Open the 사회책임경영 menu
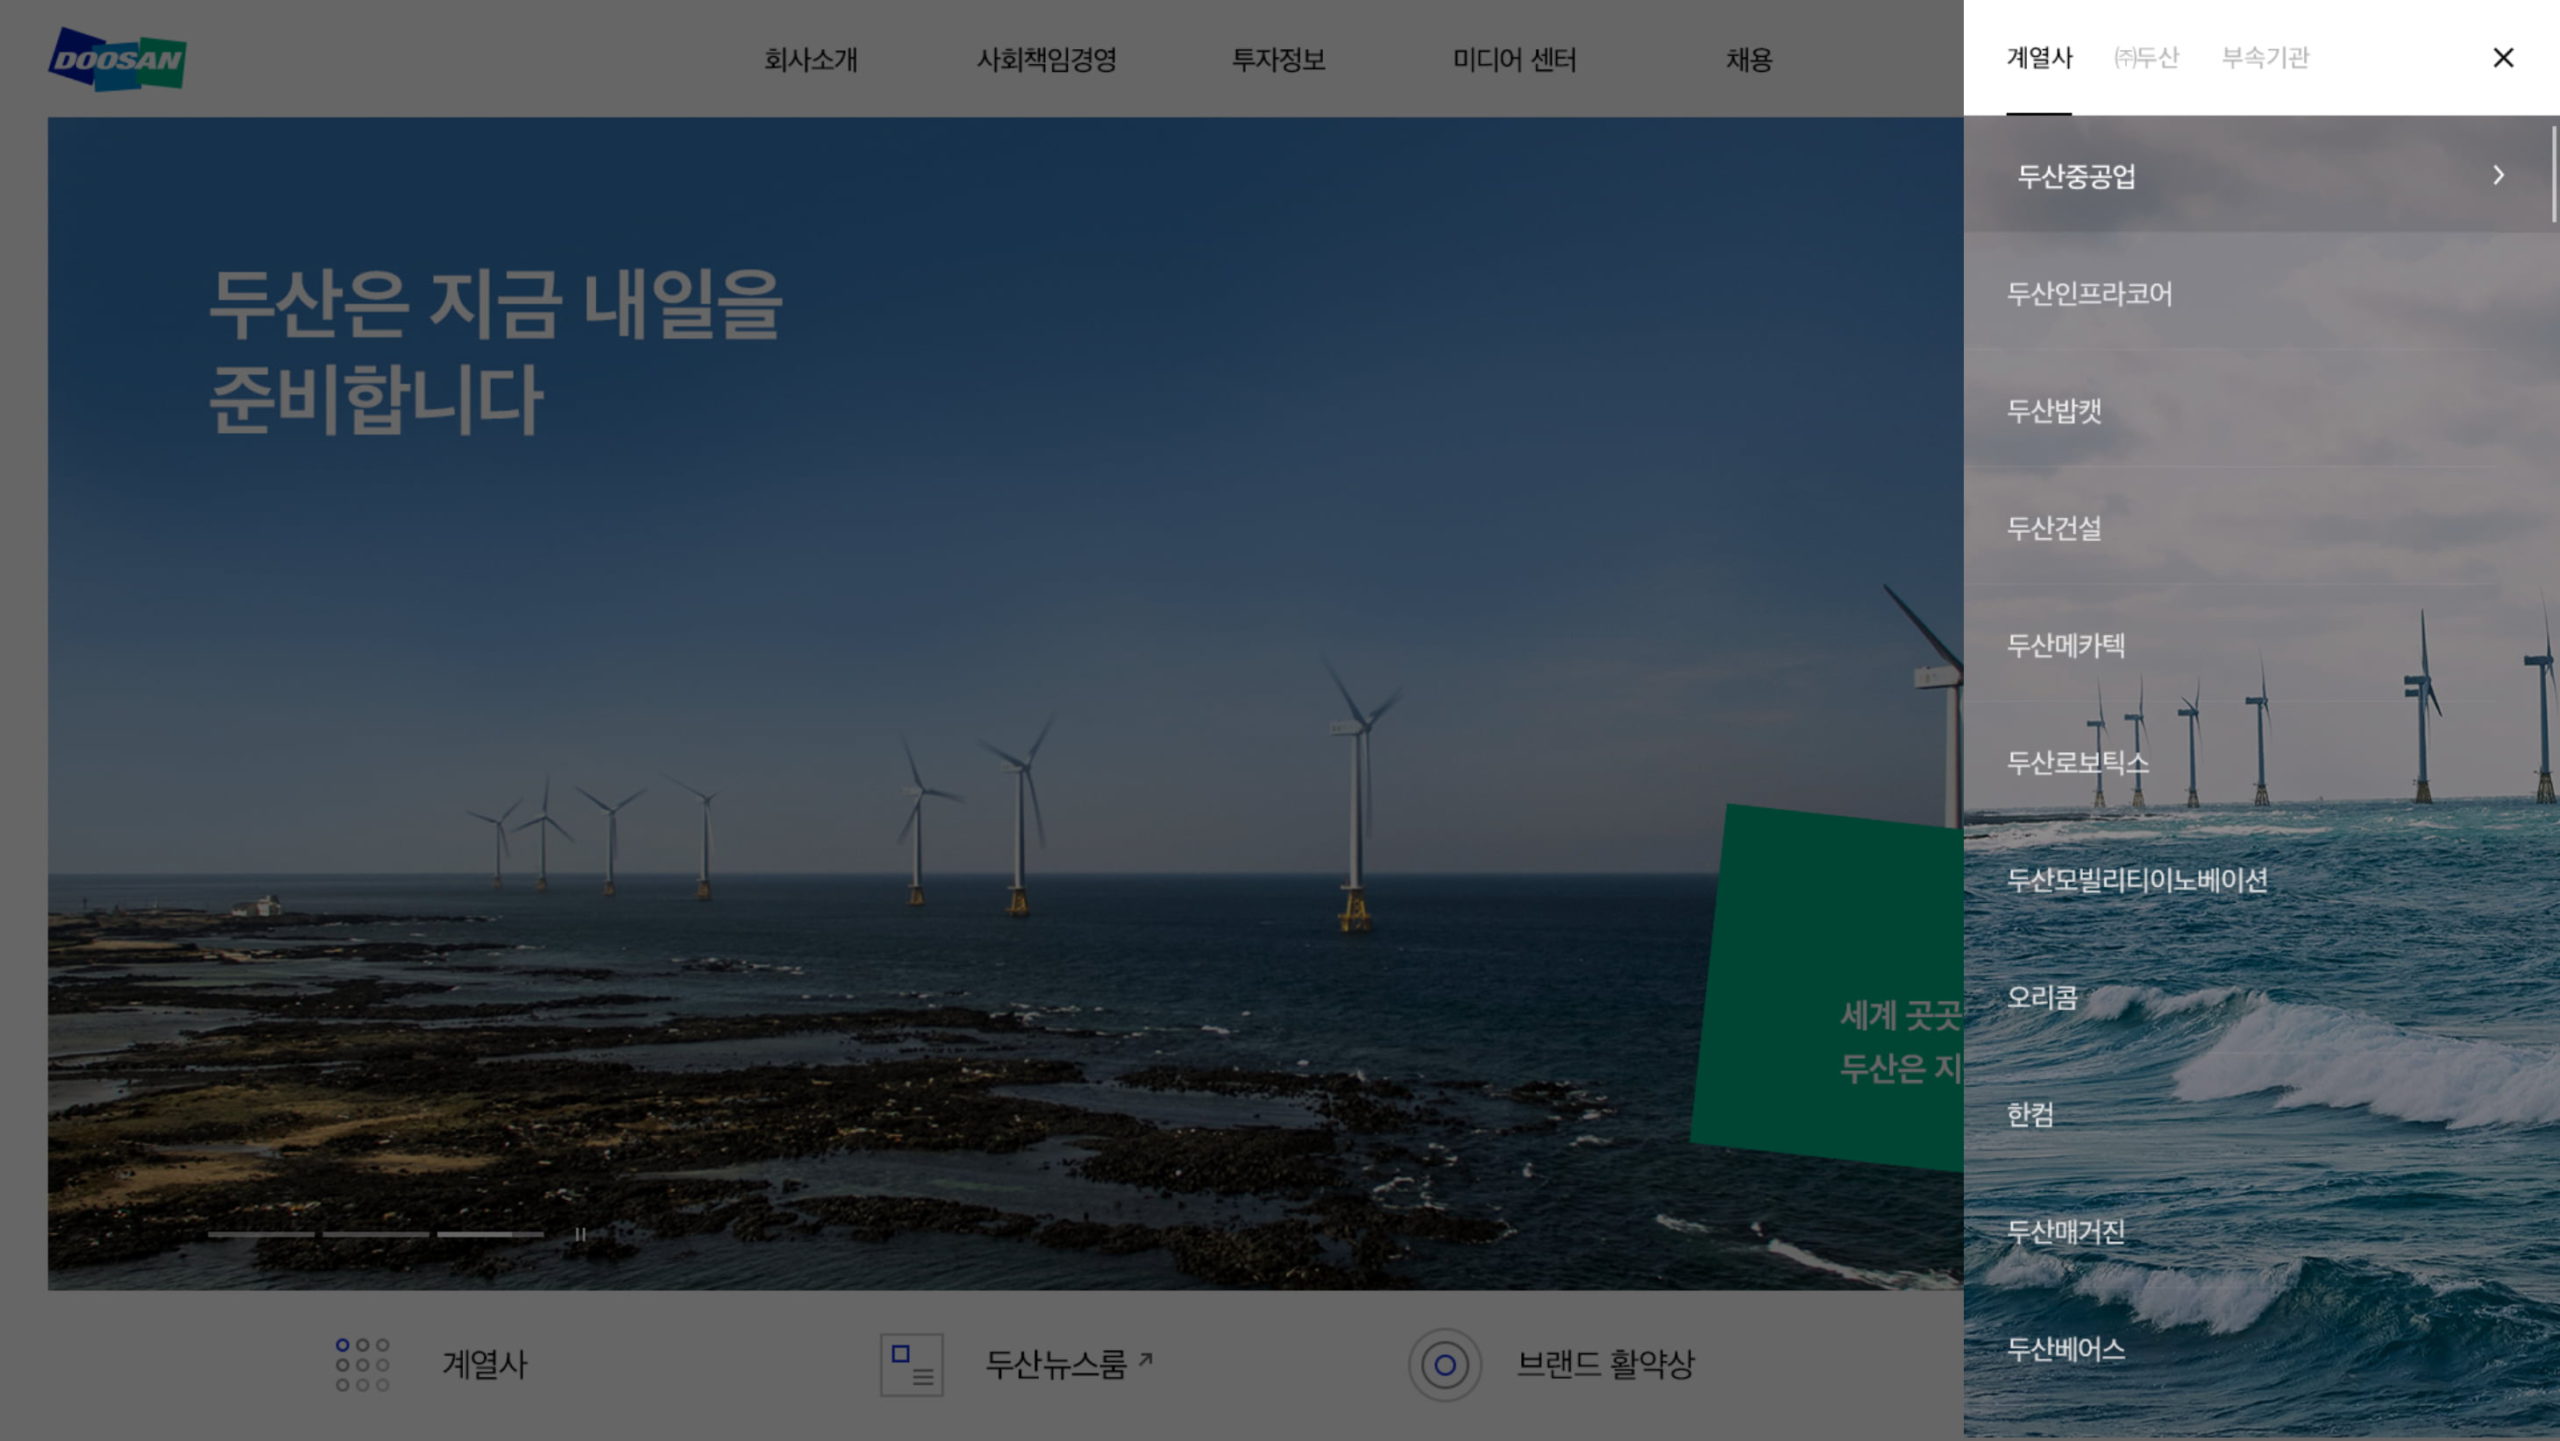 point(1046,60)
